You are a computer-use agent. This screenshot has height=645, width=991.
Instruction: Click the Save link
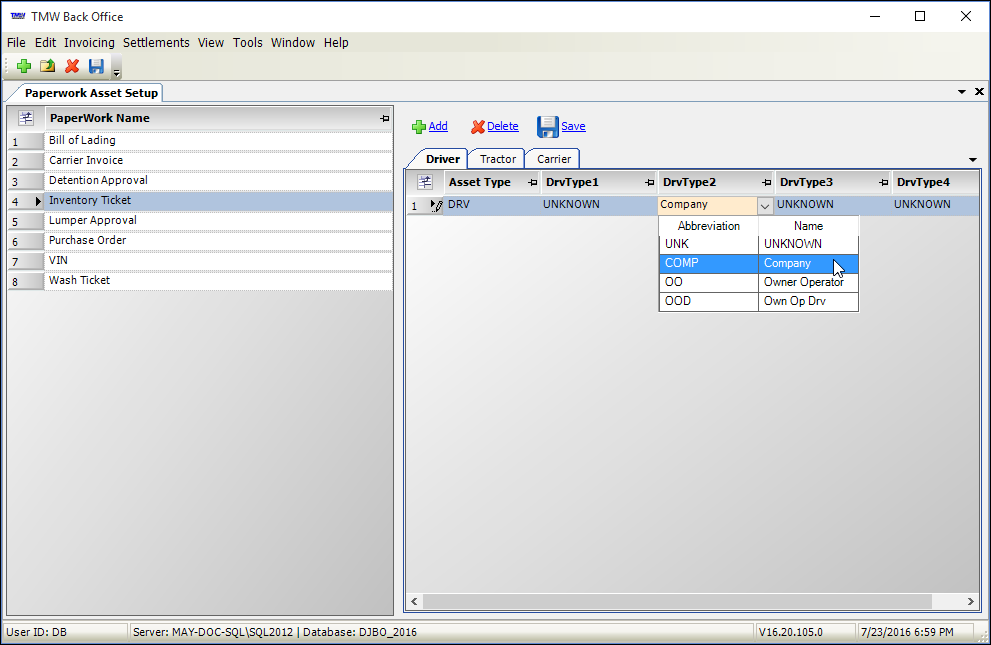(x=573, y=126)
